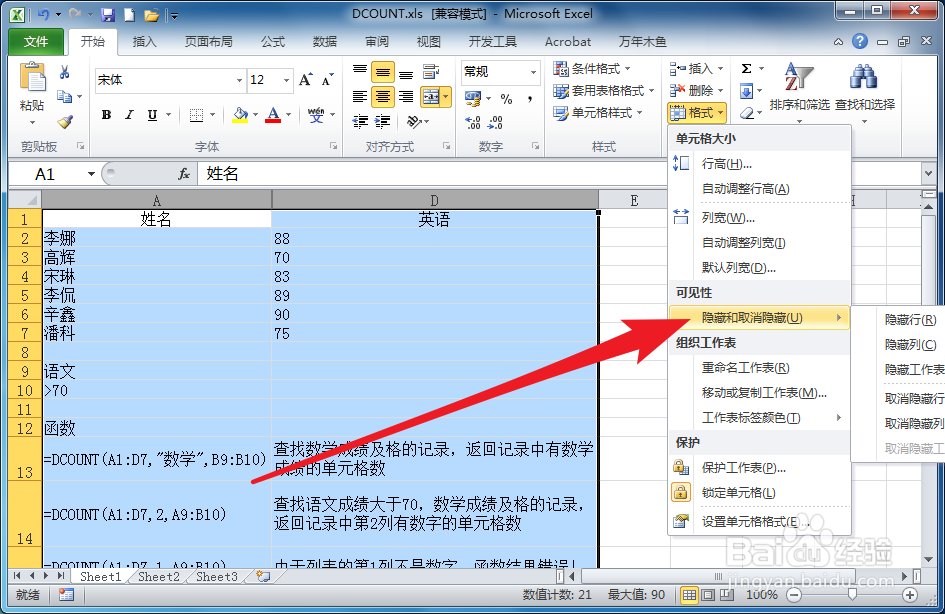
Task: Click the Copy icon
Action: pyautogui.click(x=64, y=96)
